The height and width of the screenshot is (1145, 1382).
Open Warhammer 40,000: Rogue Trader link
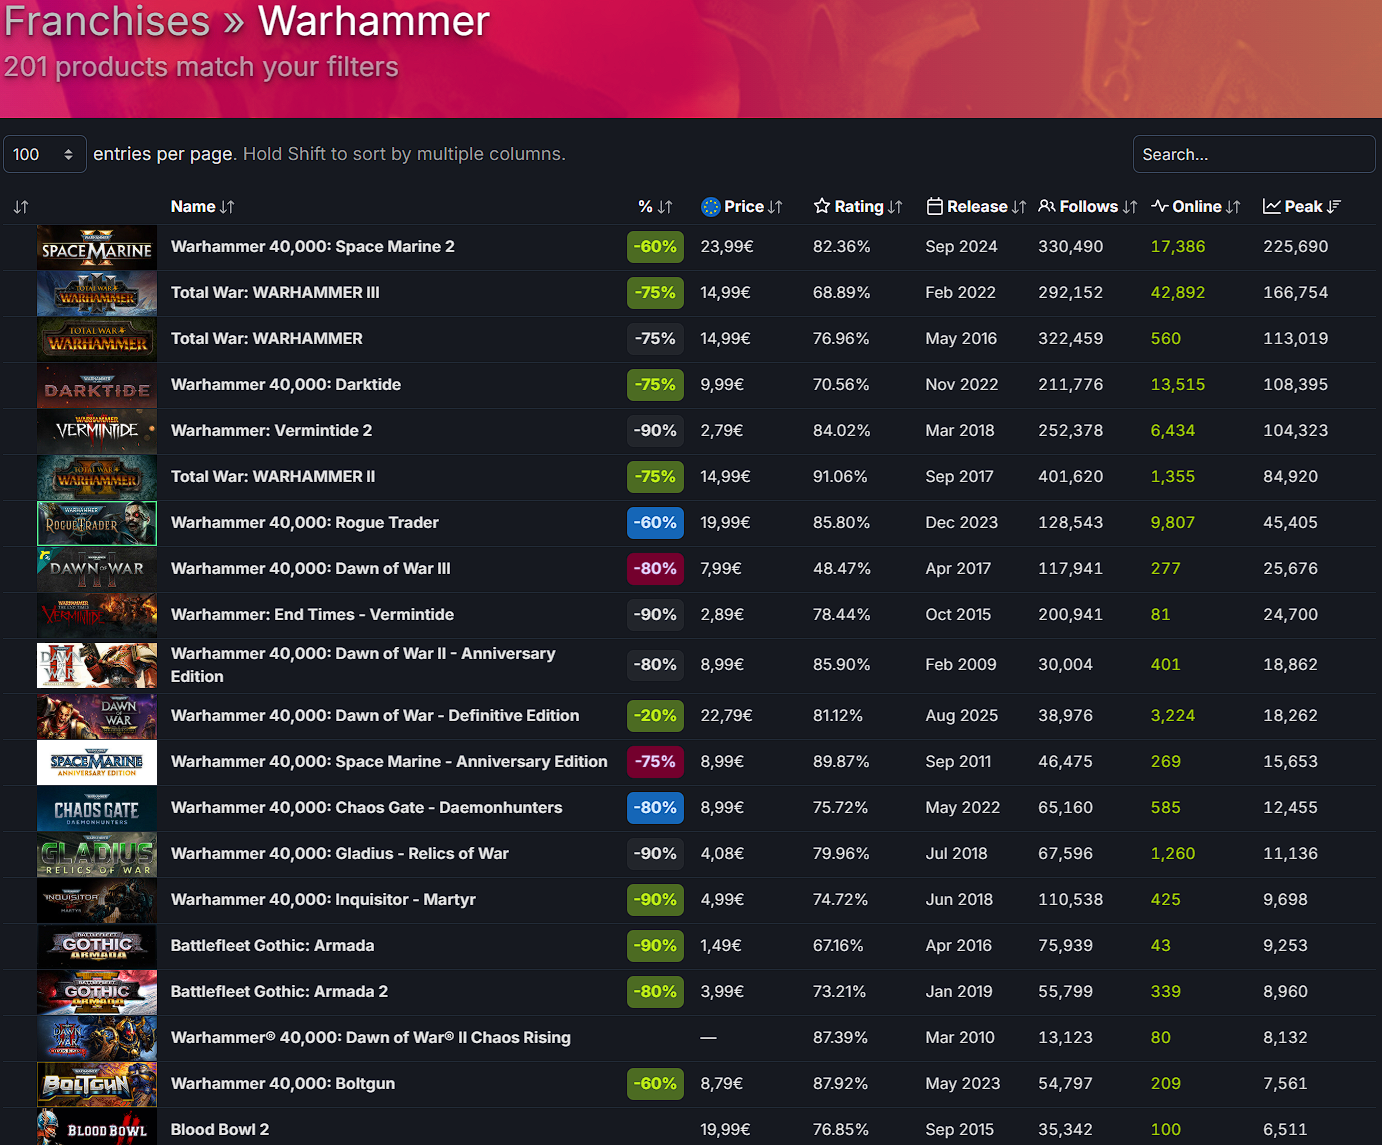[305, 522]
